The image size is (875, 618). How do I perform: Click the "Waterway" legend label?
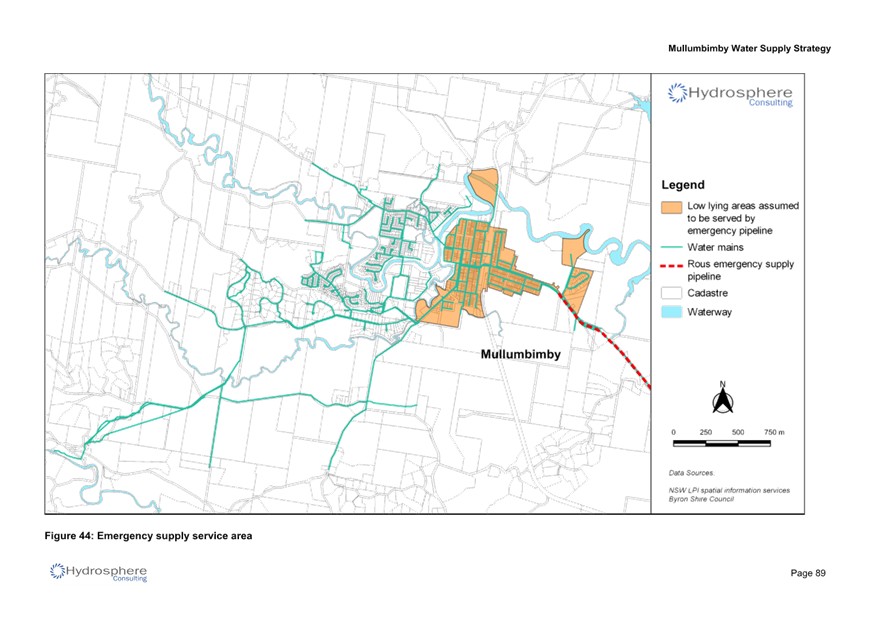click(x=709, y=312)
